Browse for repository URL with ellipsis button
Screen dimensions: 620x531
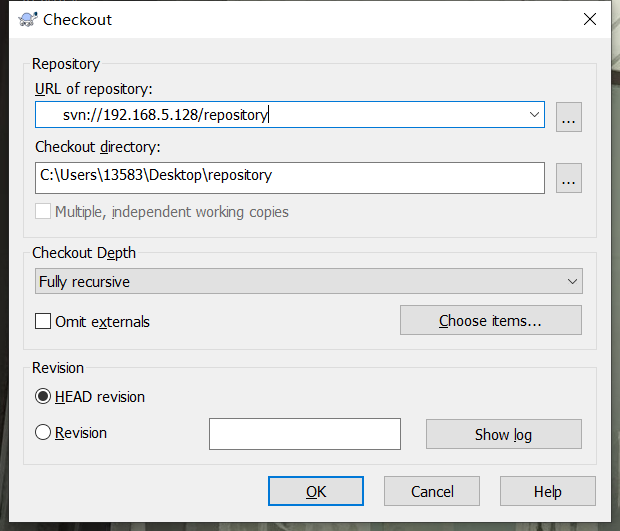569,117
